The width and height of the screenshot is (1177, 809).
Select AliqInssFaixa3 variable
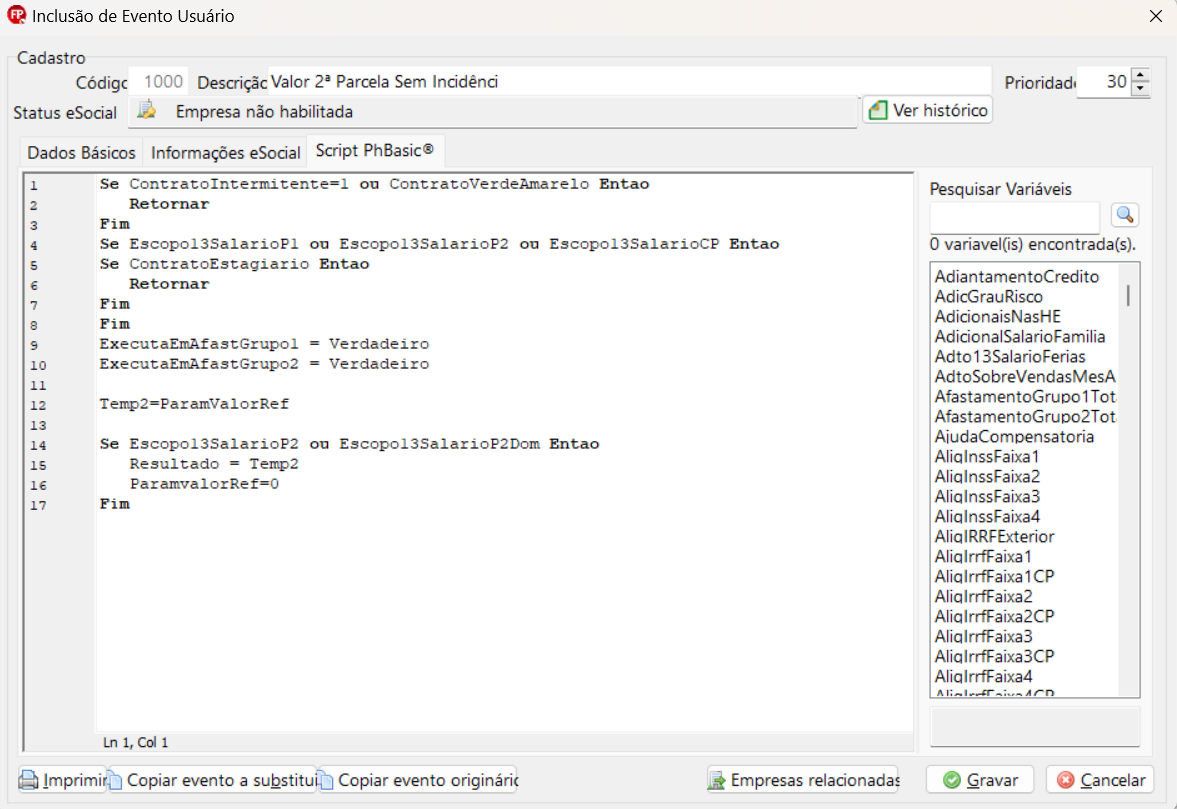[x=986, y=496]
